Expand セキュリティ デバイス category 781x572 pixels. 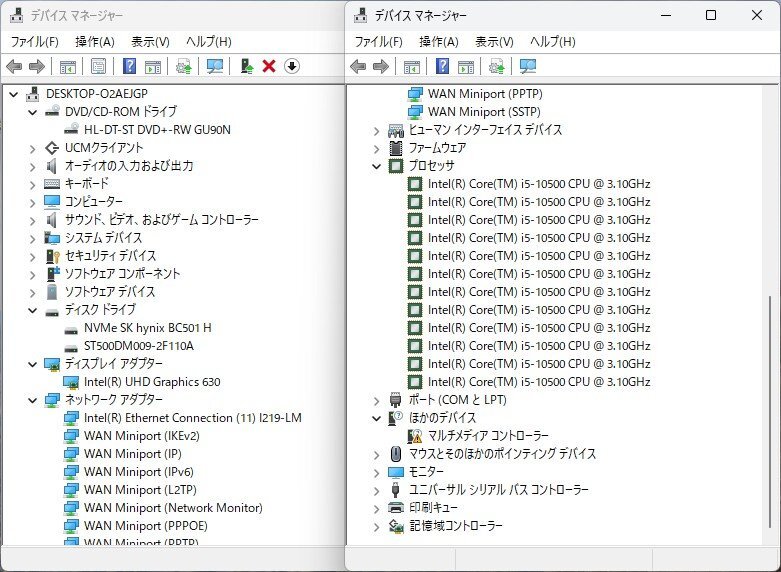coord(33,256)
